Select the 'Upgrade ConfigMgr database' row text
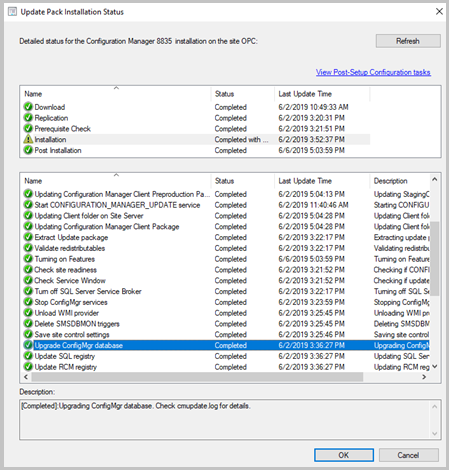 point(79,345)
